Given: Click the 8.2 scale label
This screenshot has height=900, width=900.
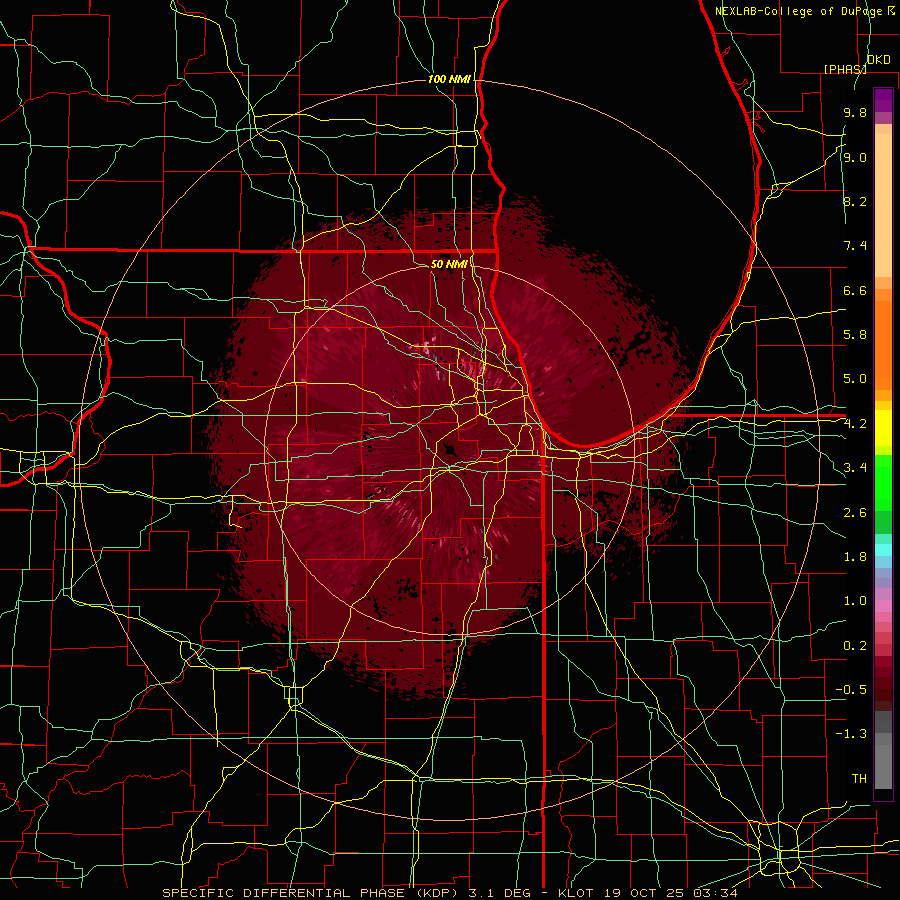Looking at the screenshot, I should point(855,201).
